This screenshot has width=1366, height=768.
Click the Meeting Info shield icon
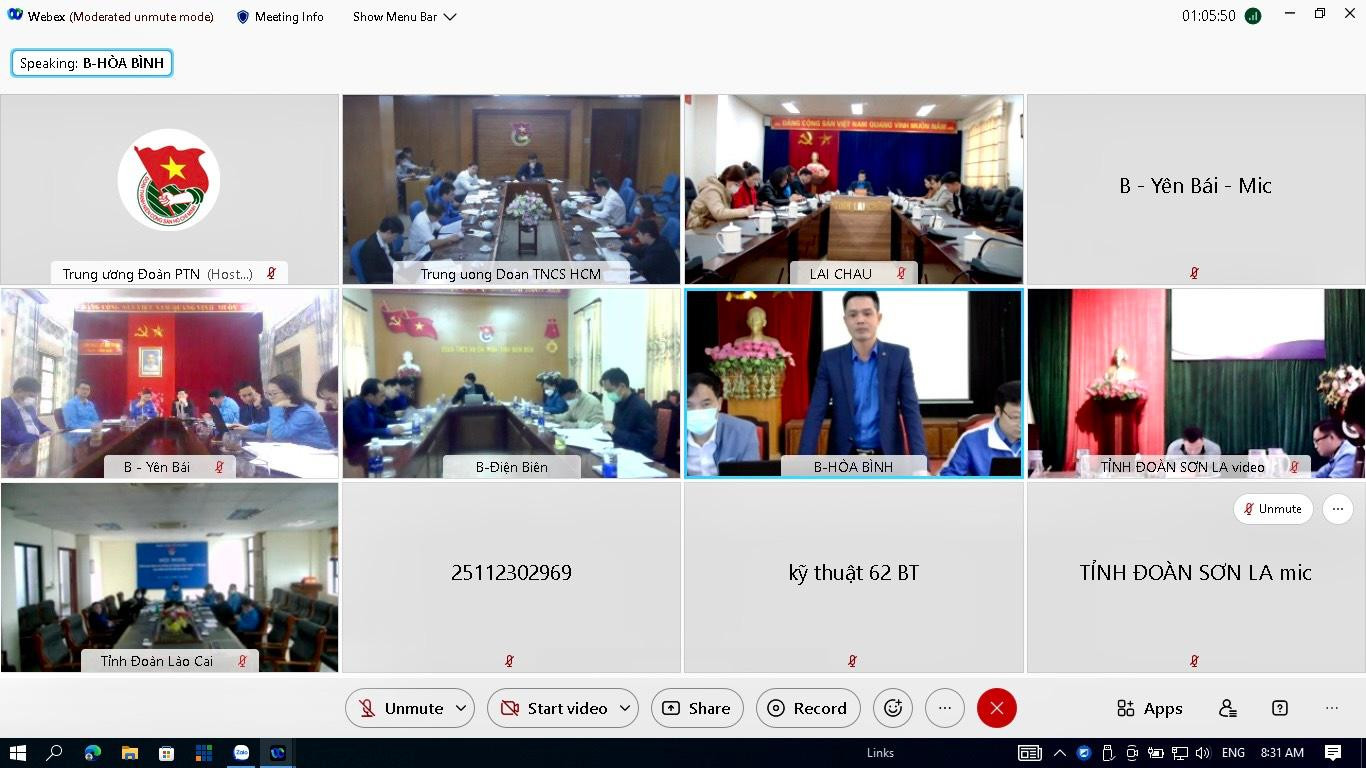click(x=243, y=17)
